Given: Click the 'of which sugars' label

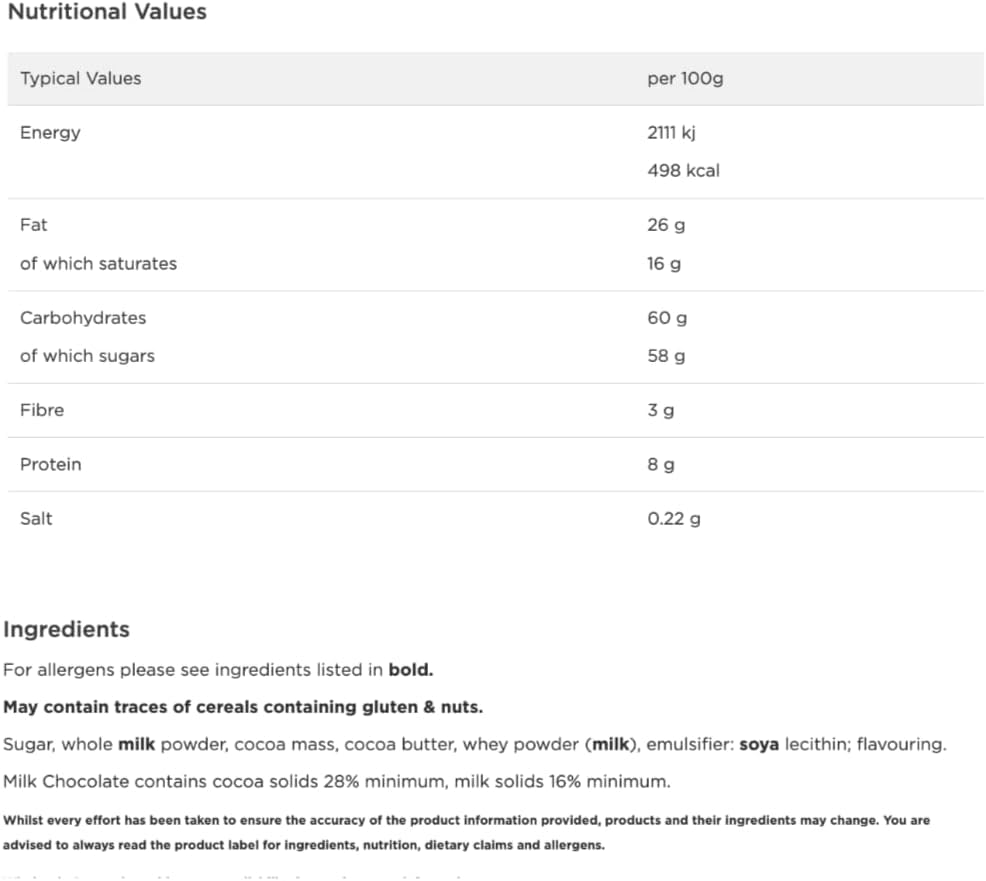Looking at the screenshot, I should click(87, 356).
